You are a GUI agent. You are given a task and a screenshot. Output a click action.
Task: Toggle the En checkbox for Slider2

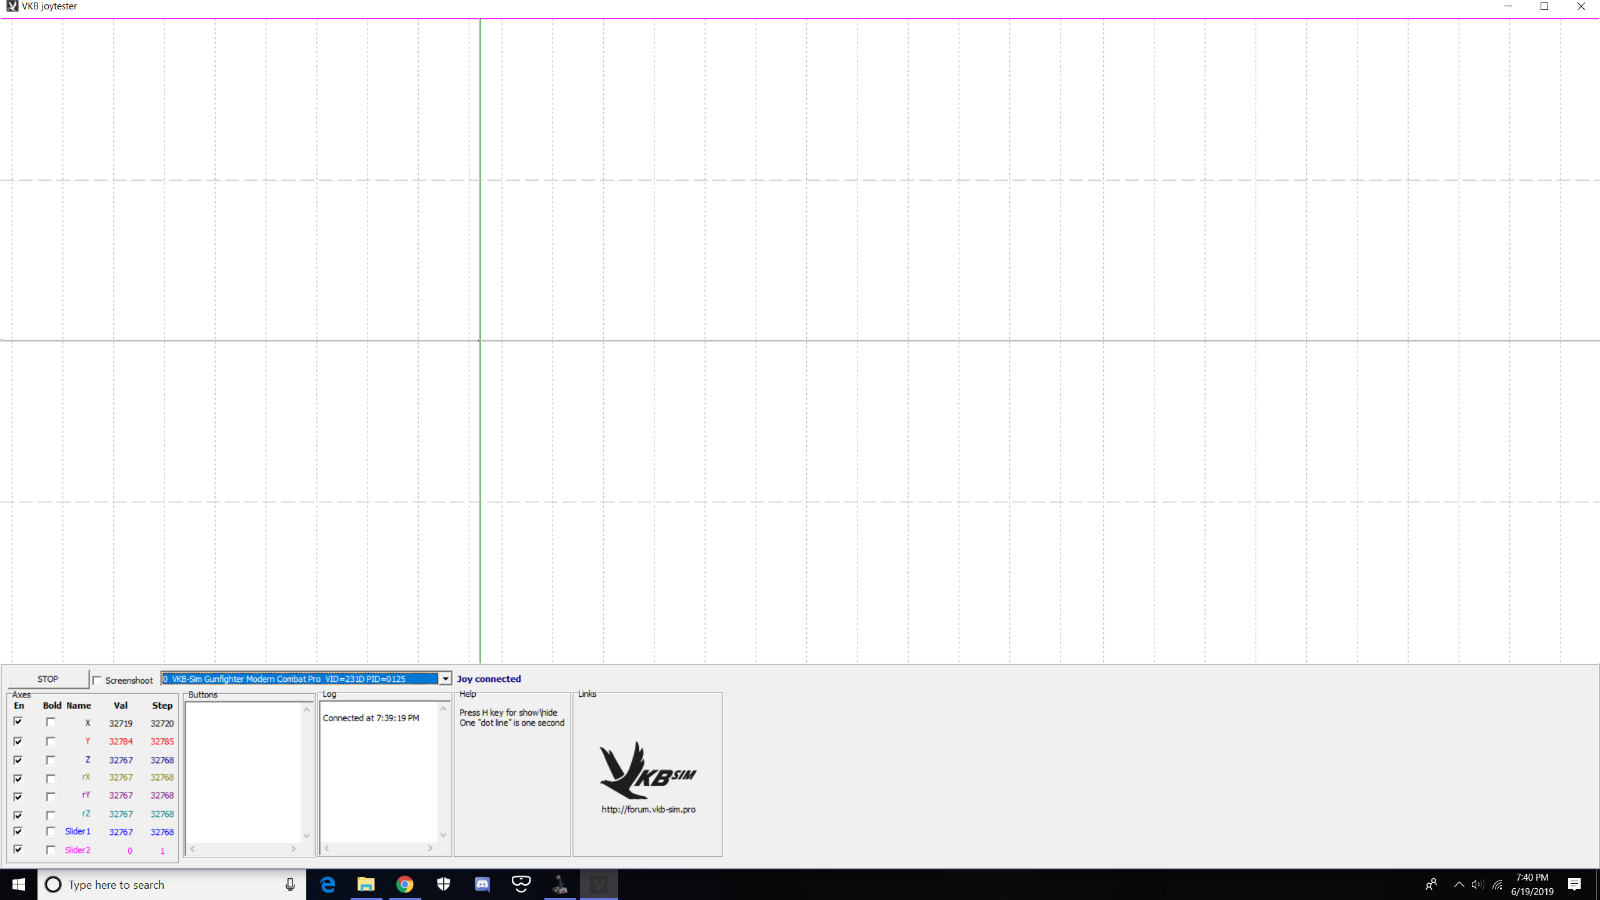(x=18, y=850)
